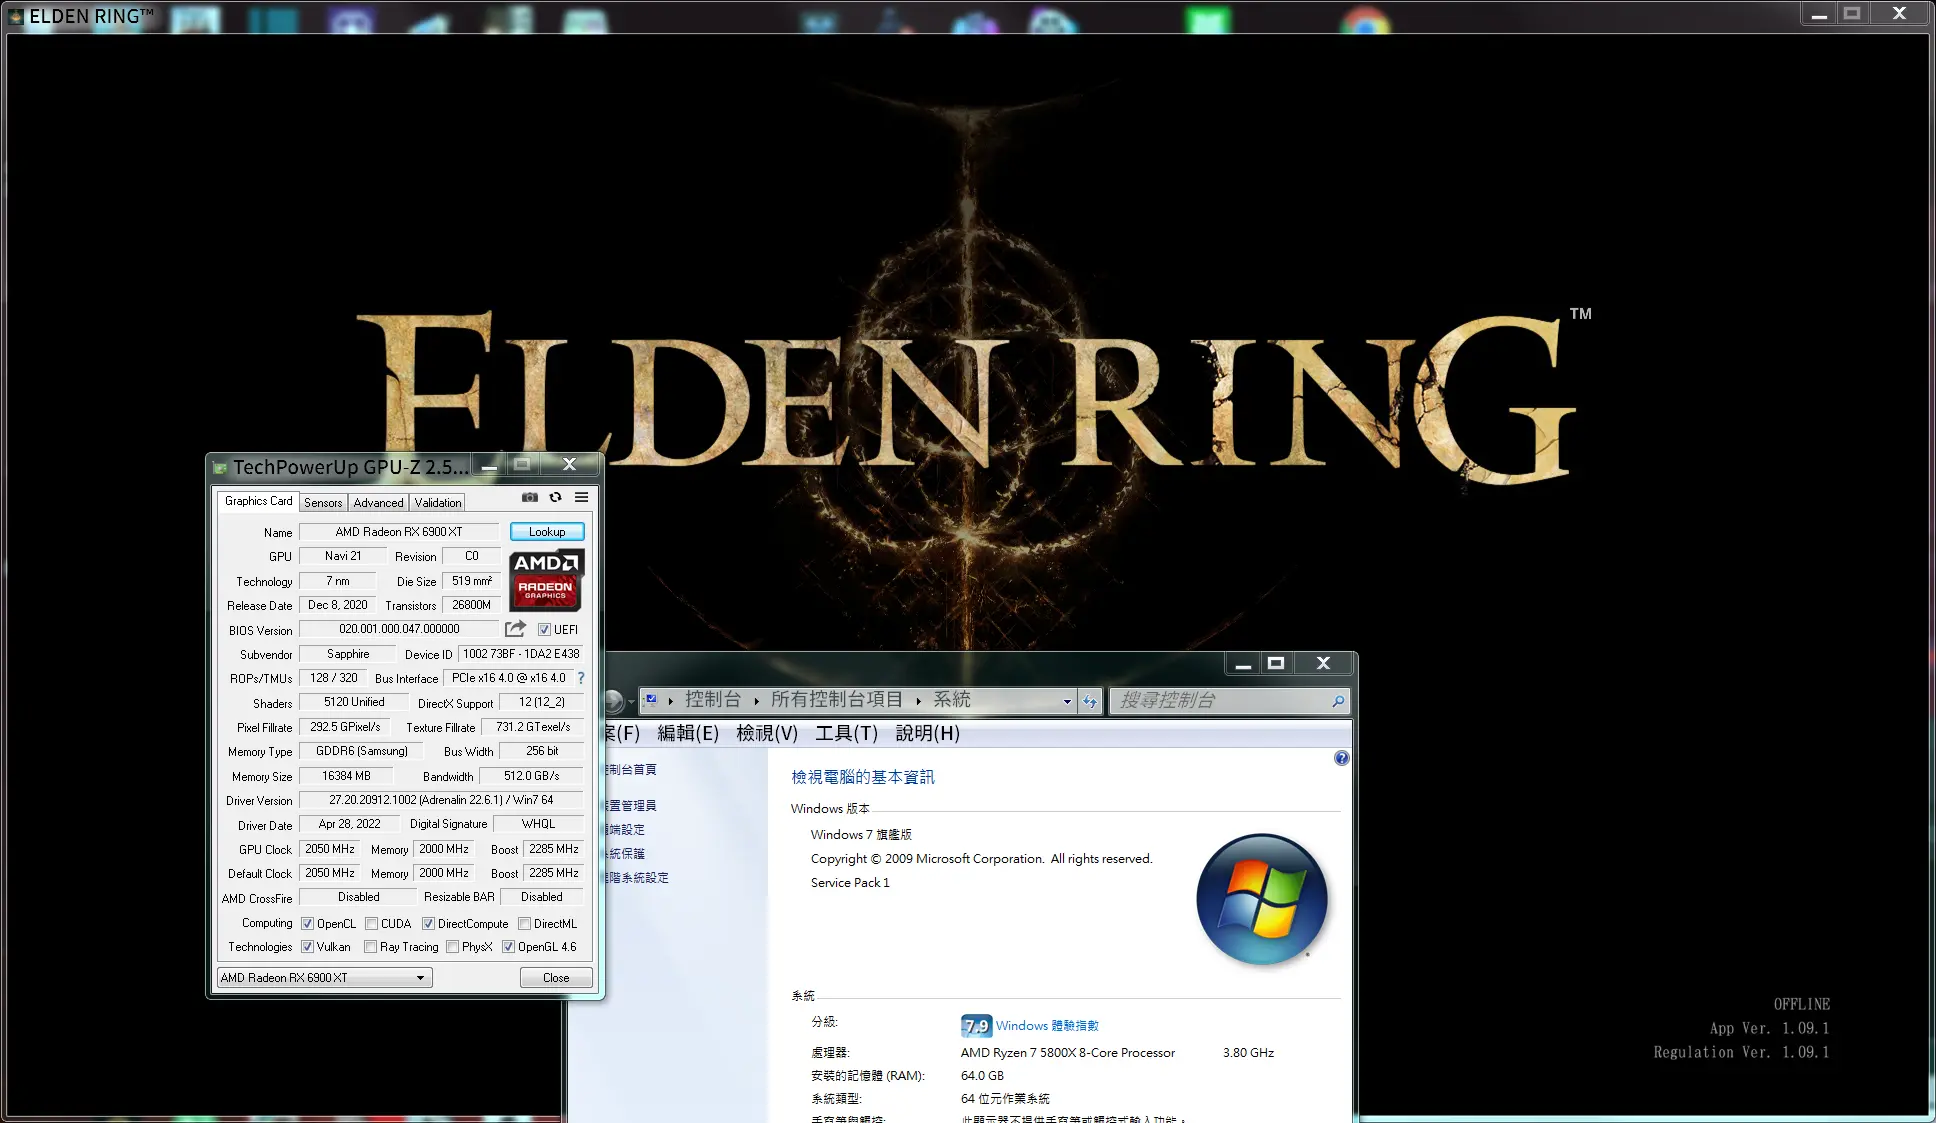
Task: Click the address bar refresh arrows icon
Action: point(1090,701)
